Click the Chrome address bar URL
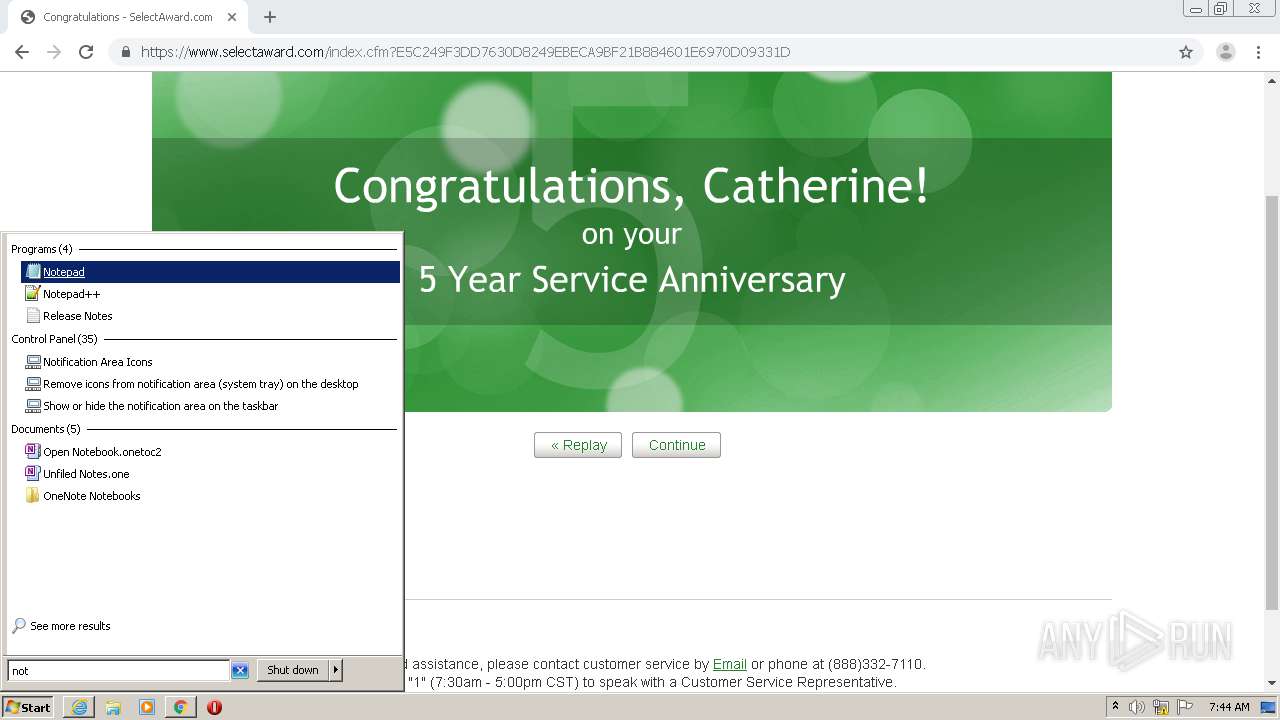This screenshot has height=720, width=1280. [465, 52]
